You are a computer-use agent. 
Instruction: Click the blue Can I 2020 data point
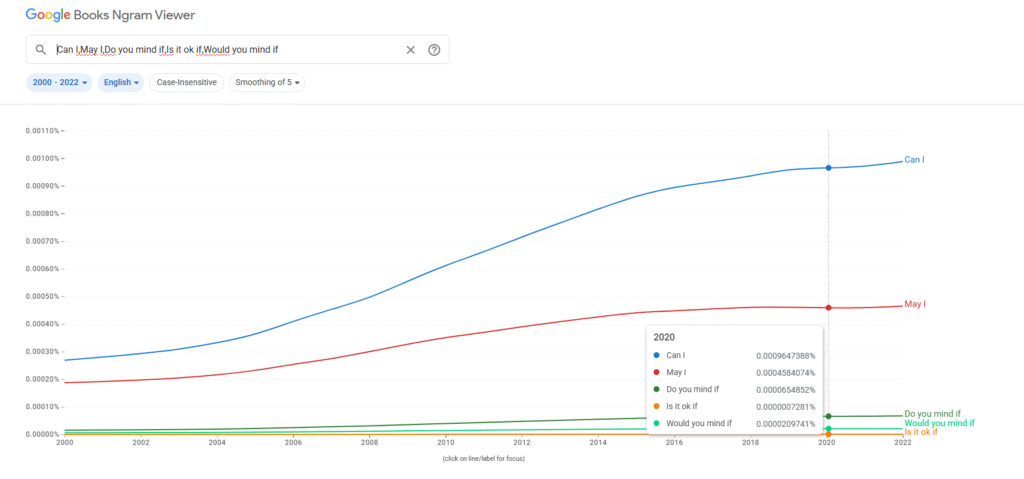tap(828, 168)
